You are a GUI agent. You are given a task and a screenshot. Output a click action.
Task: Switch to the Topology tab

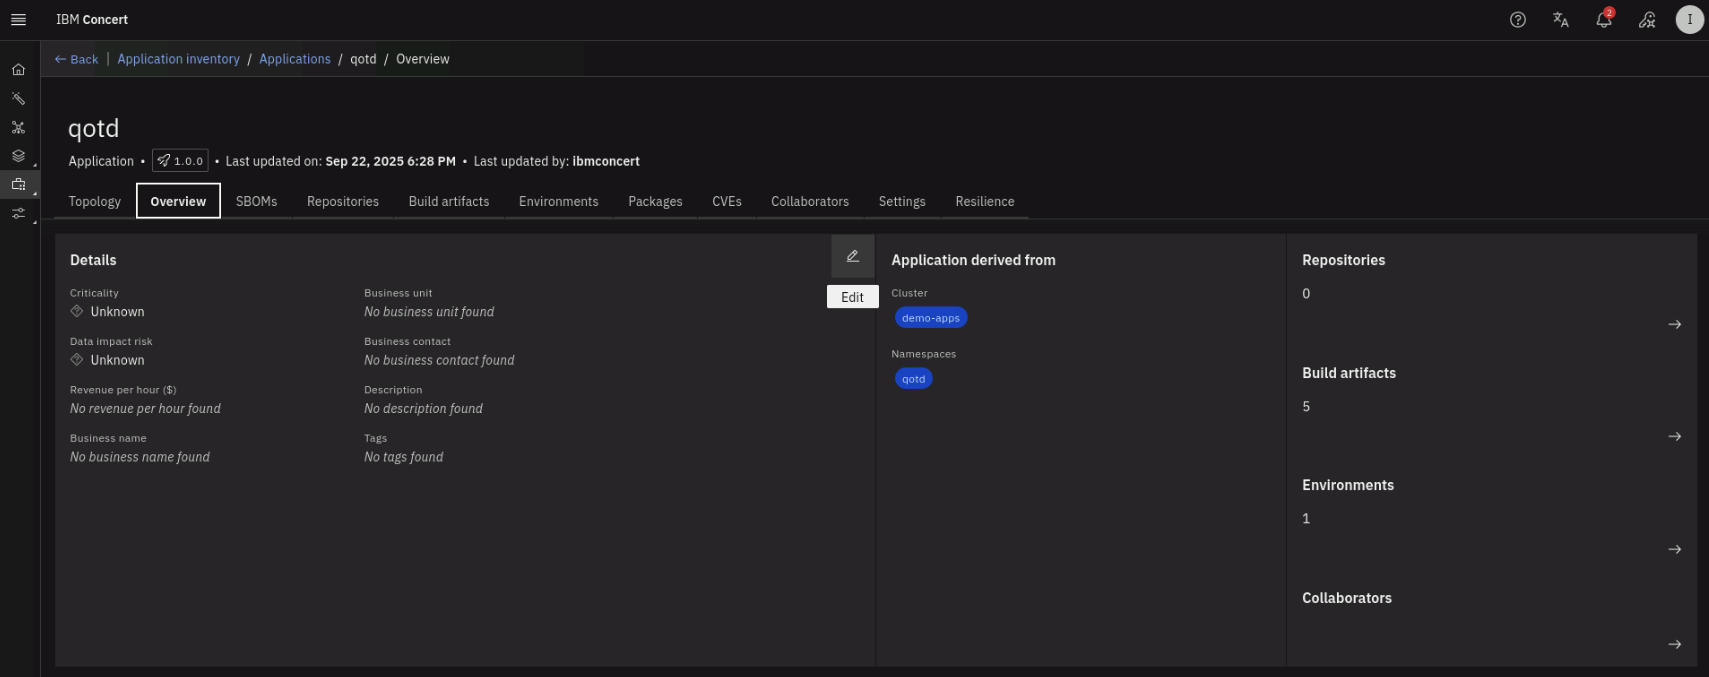click(95, 202)
